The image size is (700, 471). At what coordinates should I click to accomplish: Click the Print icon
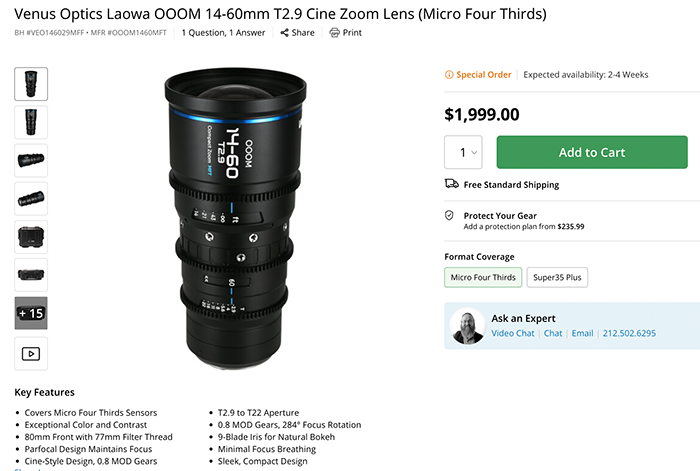(x=335, y=32)
